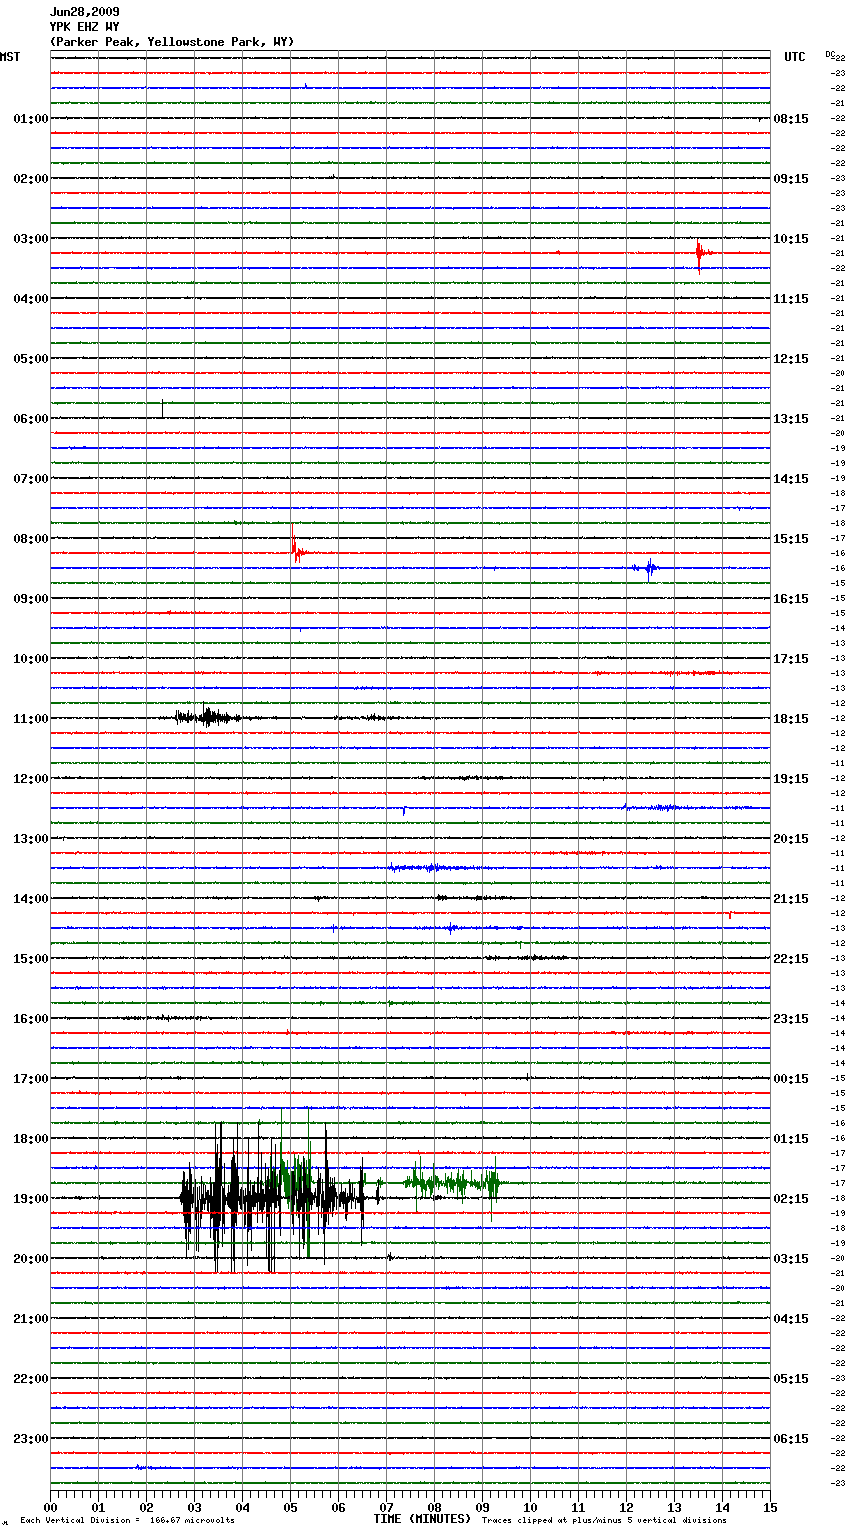
Task: Click minute 00 on the bottom axis
Action: [x=51, y=1507]
